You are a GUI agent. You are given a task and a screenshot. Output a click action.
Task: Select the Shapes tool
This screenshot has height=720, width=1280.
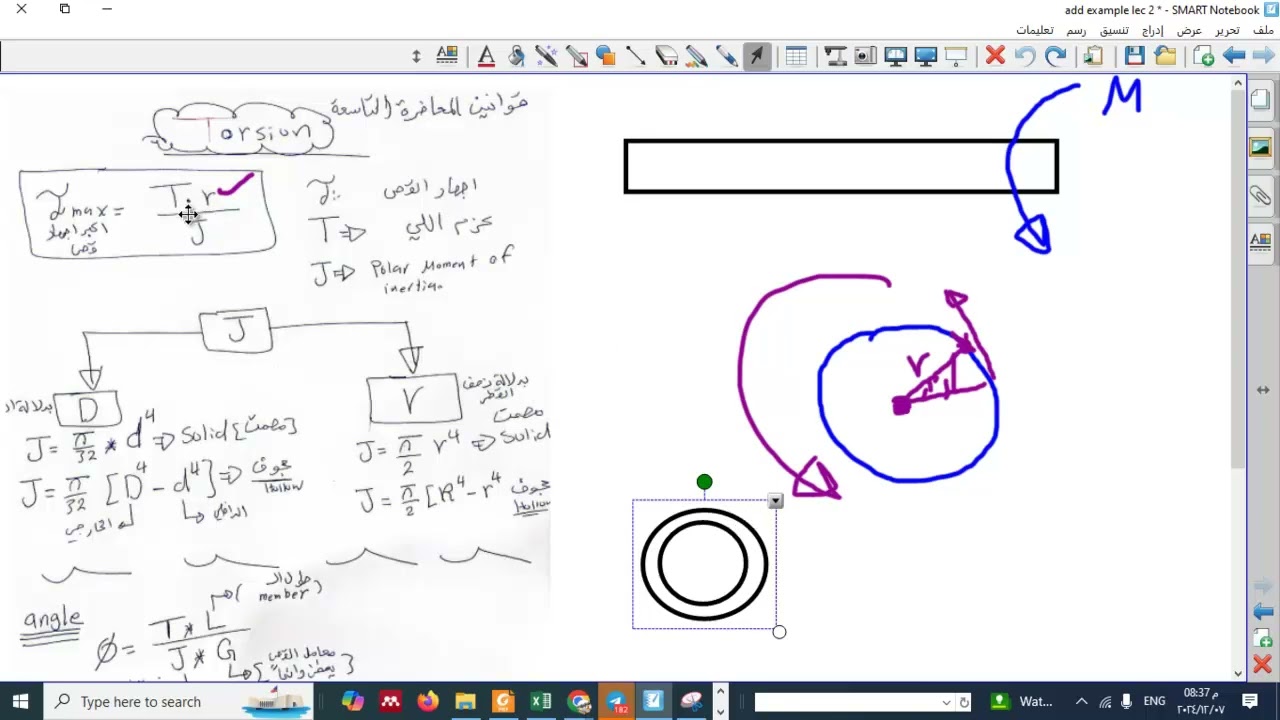(606, 57)
